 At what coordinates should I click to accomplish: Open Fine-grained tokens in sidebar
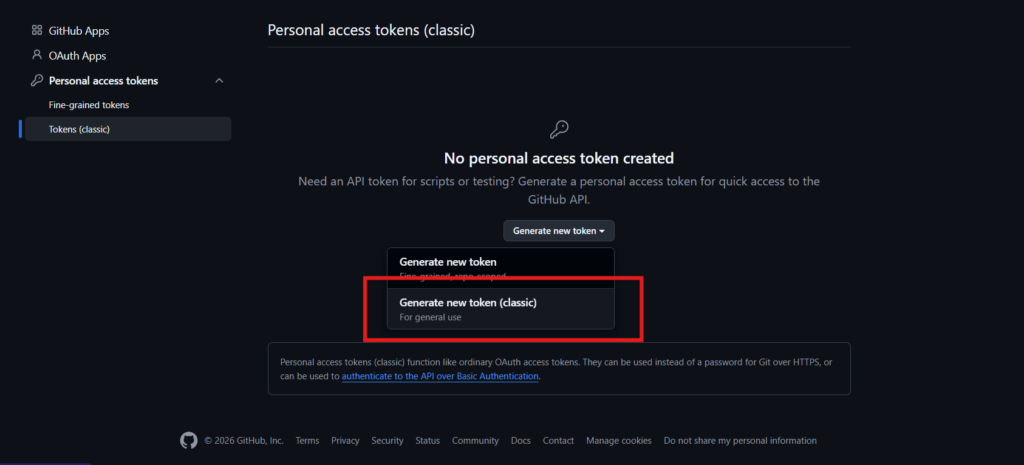[89, 105]
